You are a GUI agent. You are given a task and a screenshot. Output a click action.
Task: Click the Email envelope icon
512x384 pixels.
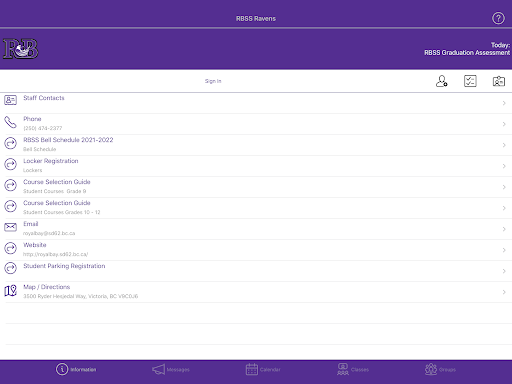pos(10,227)
